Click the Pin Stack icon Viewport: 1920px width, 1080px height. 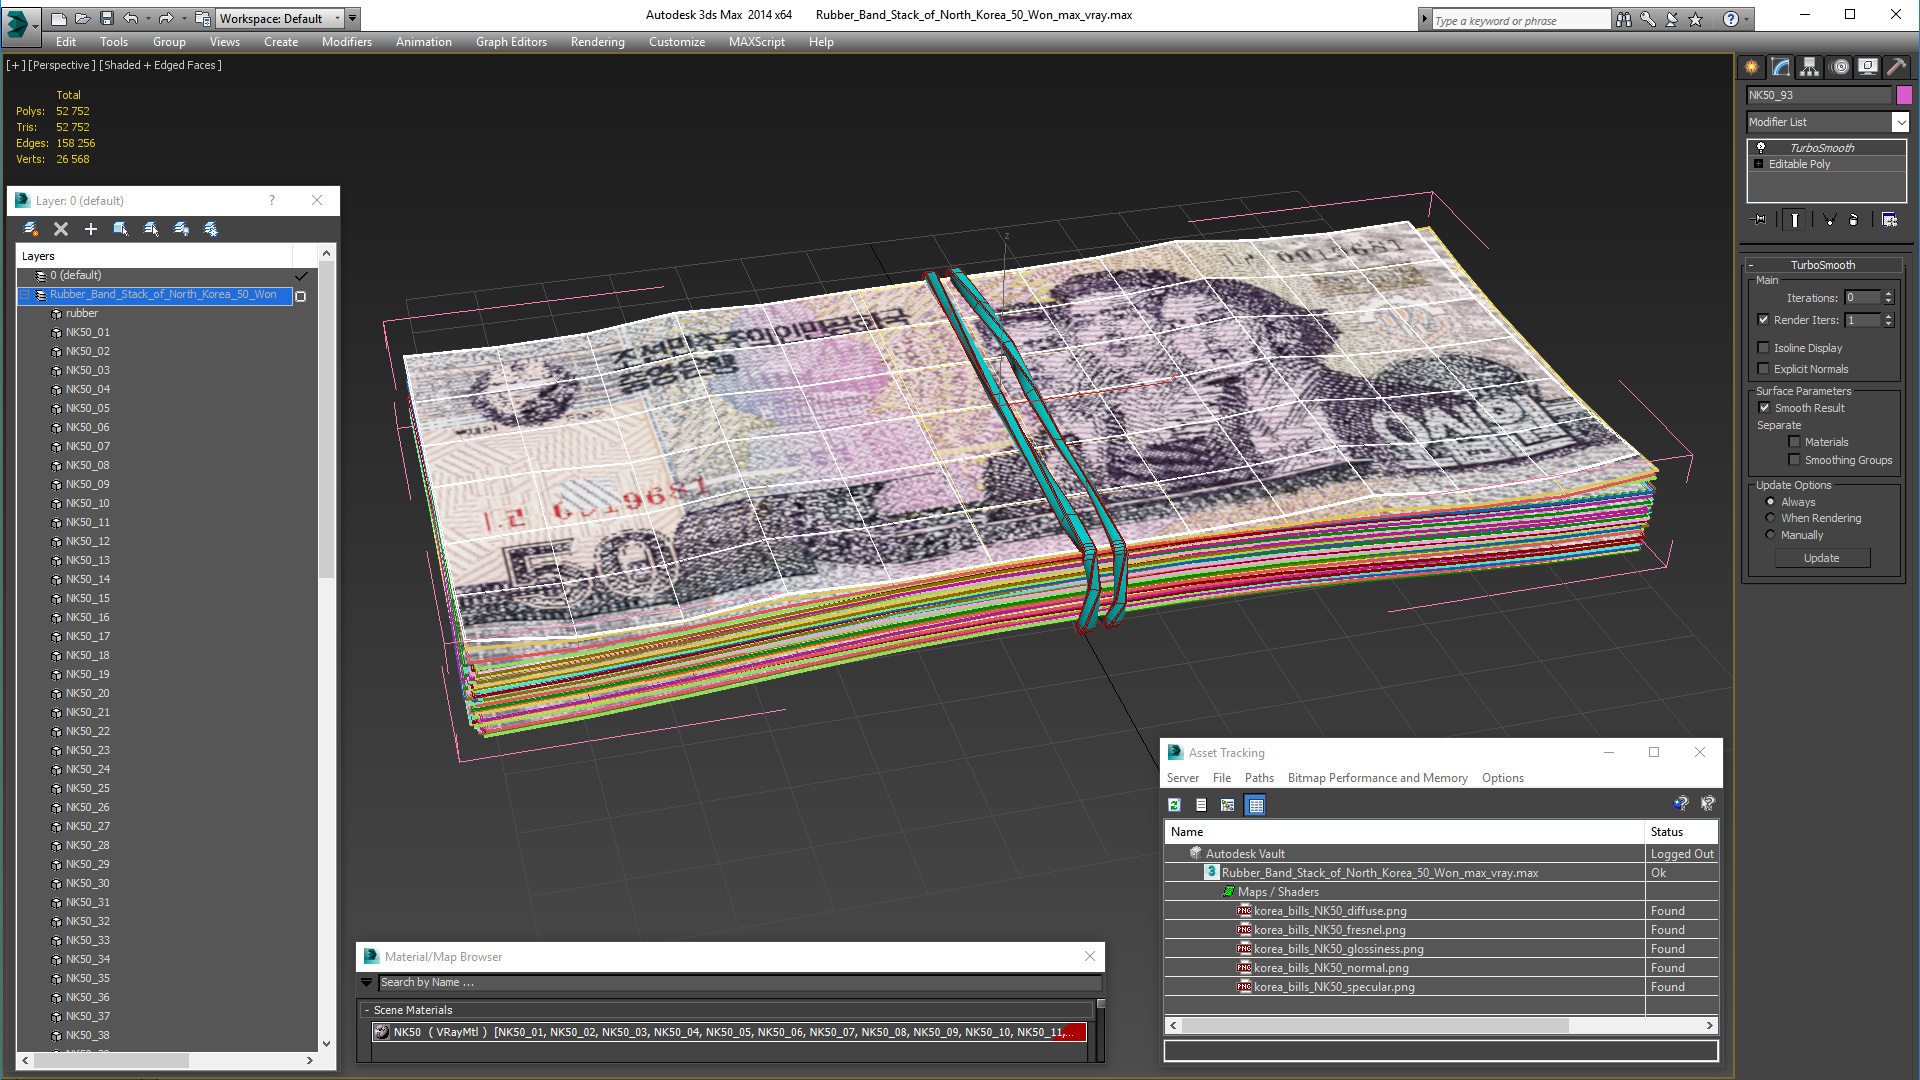tap(1760, 220)
